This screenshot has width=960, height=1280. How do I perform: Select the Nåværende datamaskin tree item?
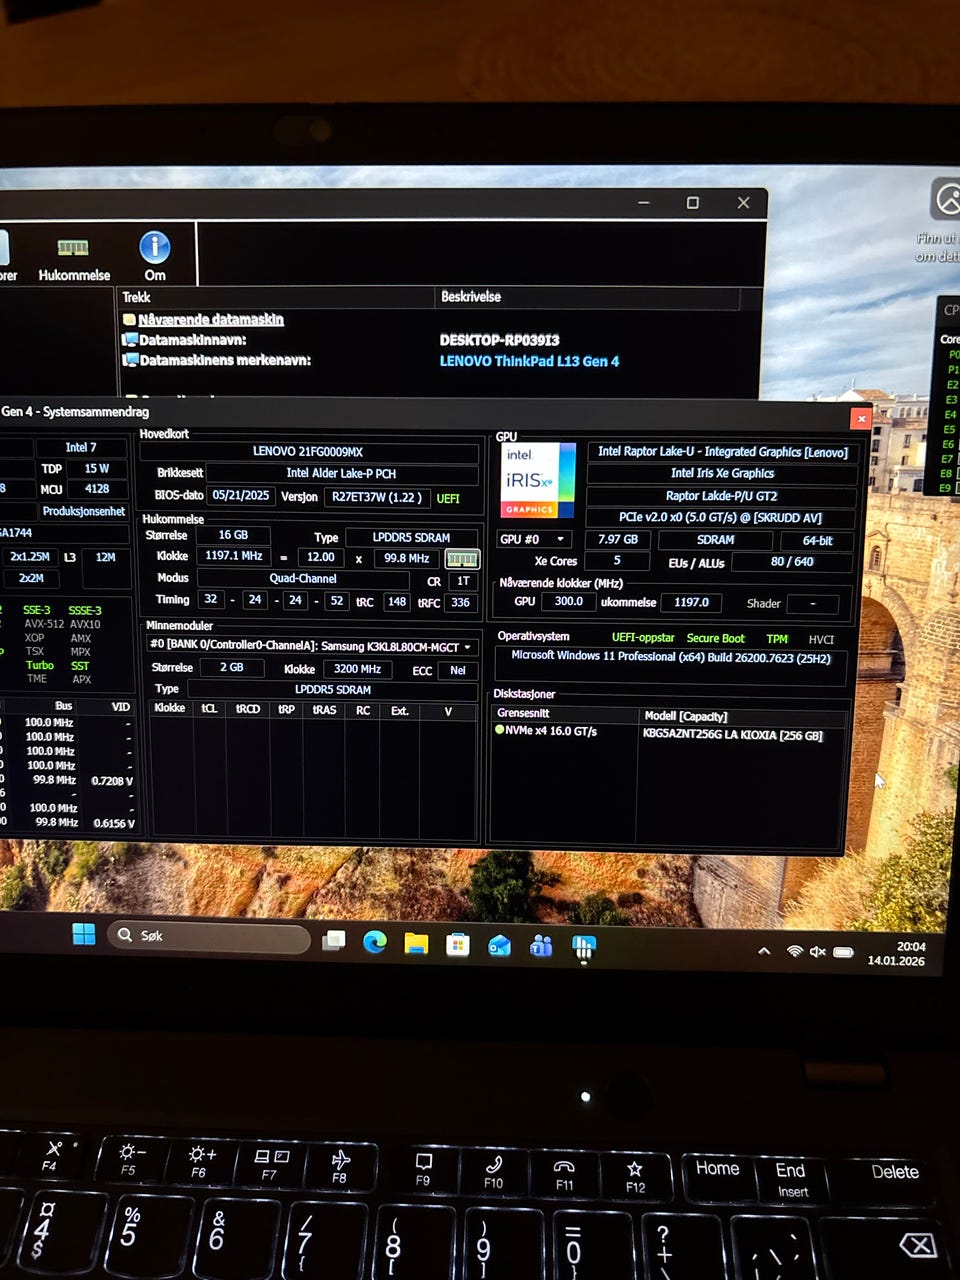211,319
